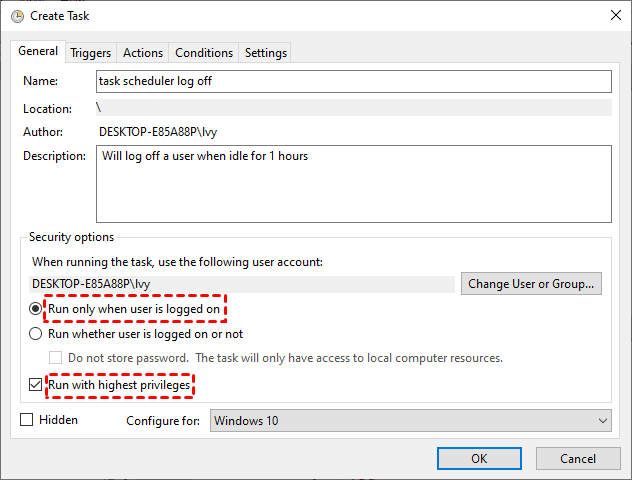Go to the Settings tab
Viewport: 632px width, 480px height.
(265, 53)
